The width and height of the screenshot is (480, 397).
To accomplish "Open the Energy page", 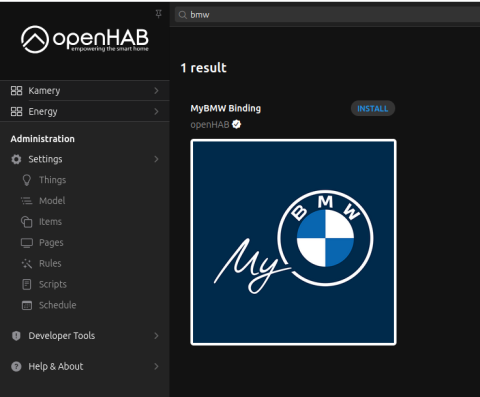I will click(85, 111).
